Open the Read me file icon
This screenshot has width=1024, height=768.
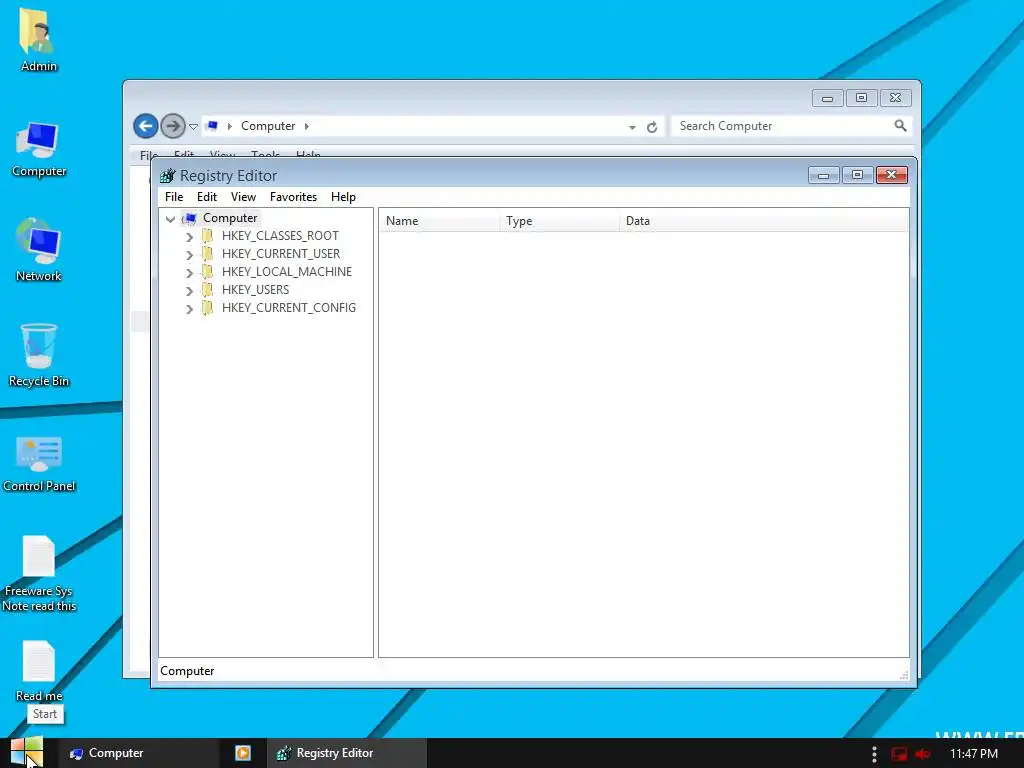(39, 670)
